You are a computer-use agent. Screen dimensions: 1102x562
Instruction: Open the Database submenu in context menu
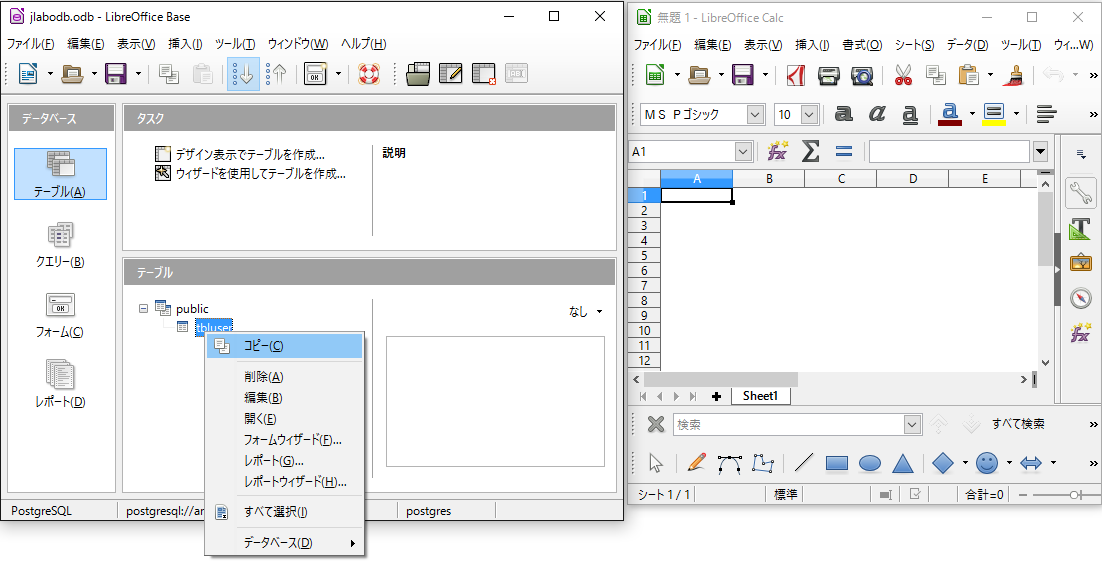[x=285, y=542]
